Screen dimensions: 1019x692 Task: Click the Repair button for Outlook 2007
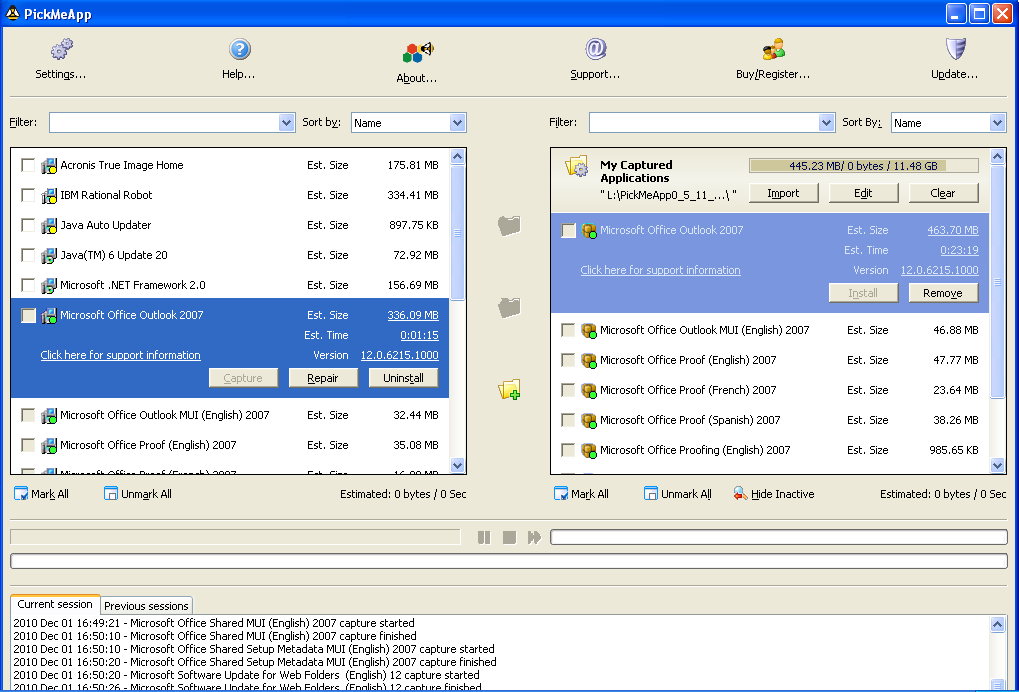pyautogui.click(x=323, y=378)
